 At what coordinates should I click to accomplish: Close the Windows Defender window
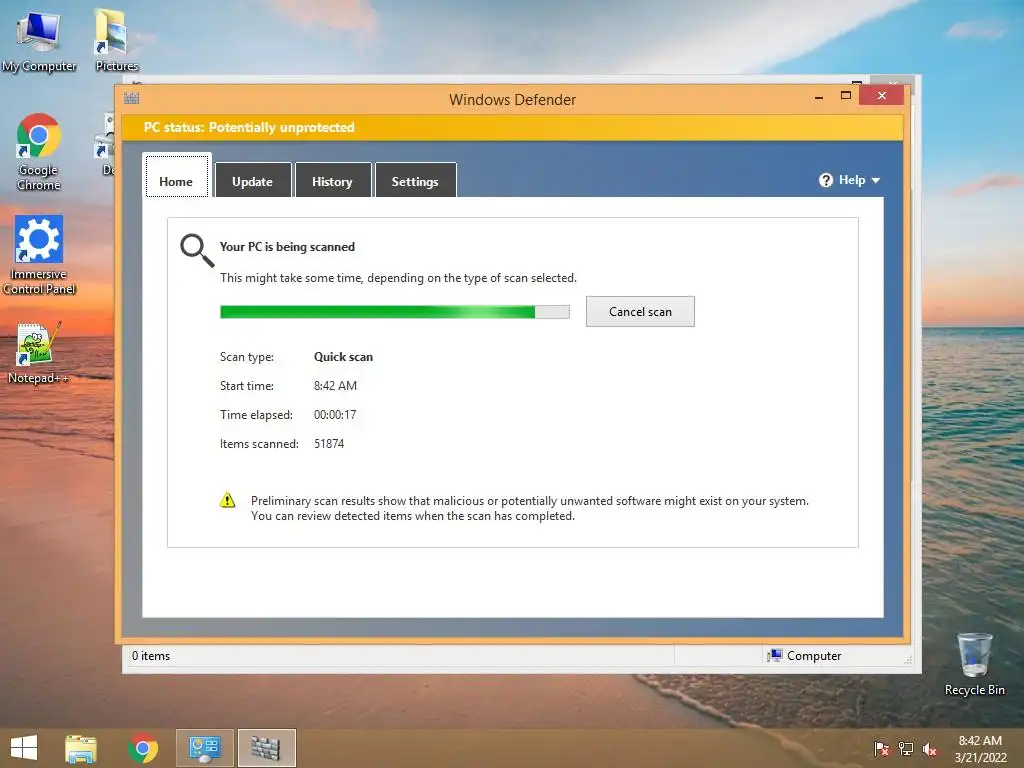[882, 95]
